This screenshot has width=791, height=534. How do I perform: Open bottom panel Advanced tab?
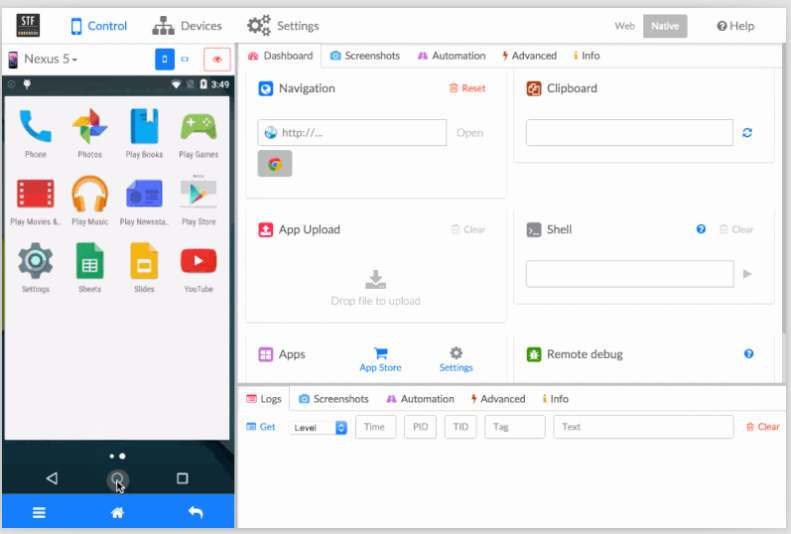pyautogui.click(x=498, y=399)
